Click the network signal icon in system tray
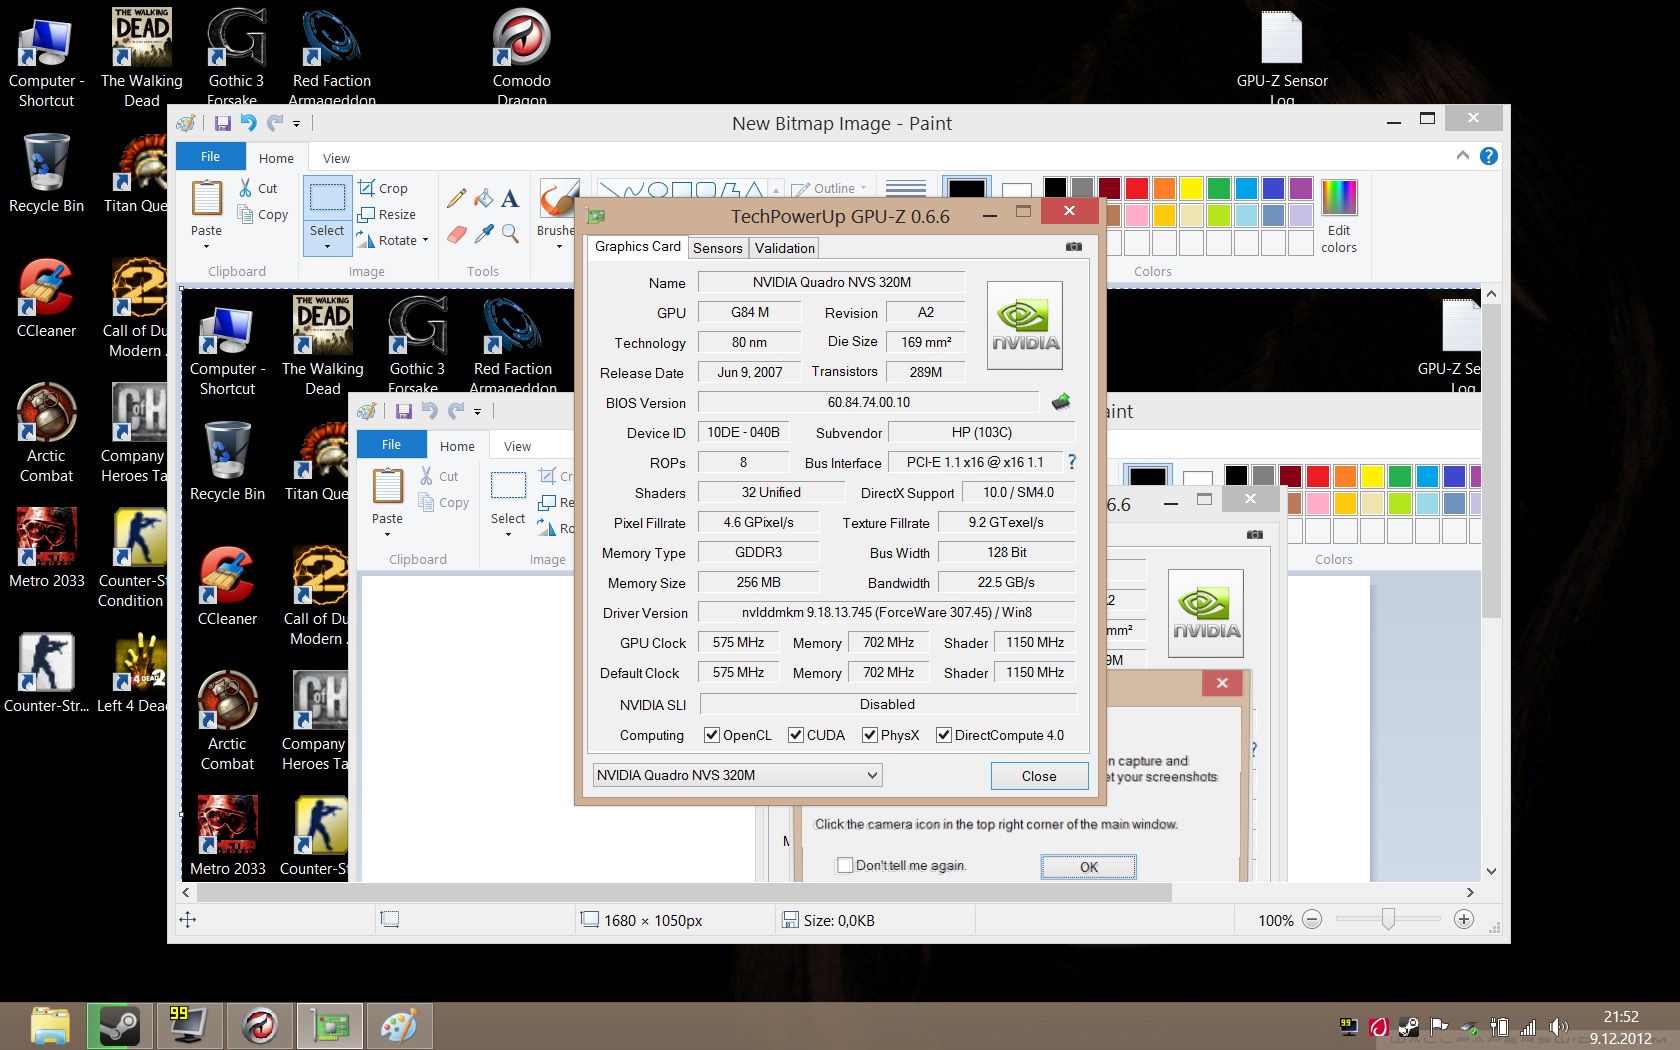The image size is (1680, 1050). pyautogui.click(x=1528, y=1027)
